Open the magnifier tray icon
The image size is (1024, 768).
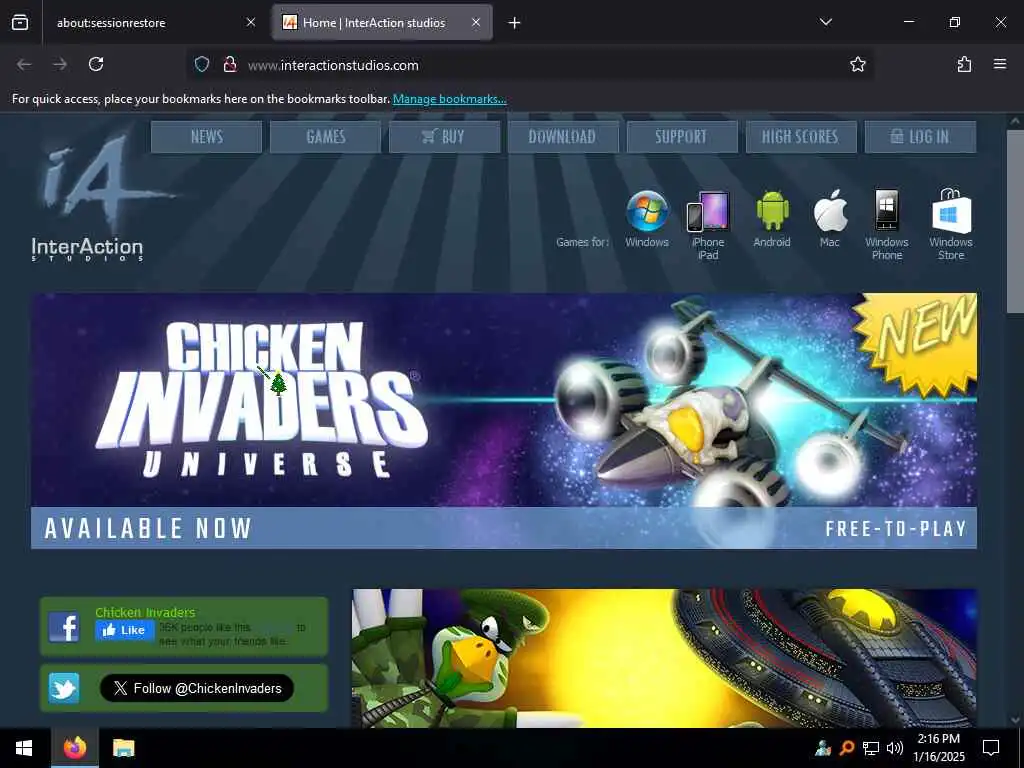tap(846, 748)
